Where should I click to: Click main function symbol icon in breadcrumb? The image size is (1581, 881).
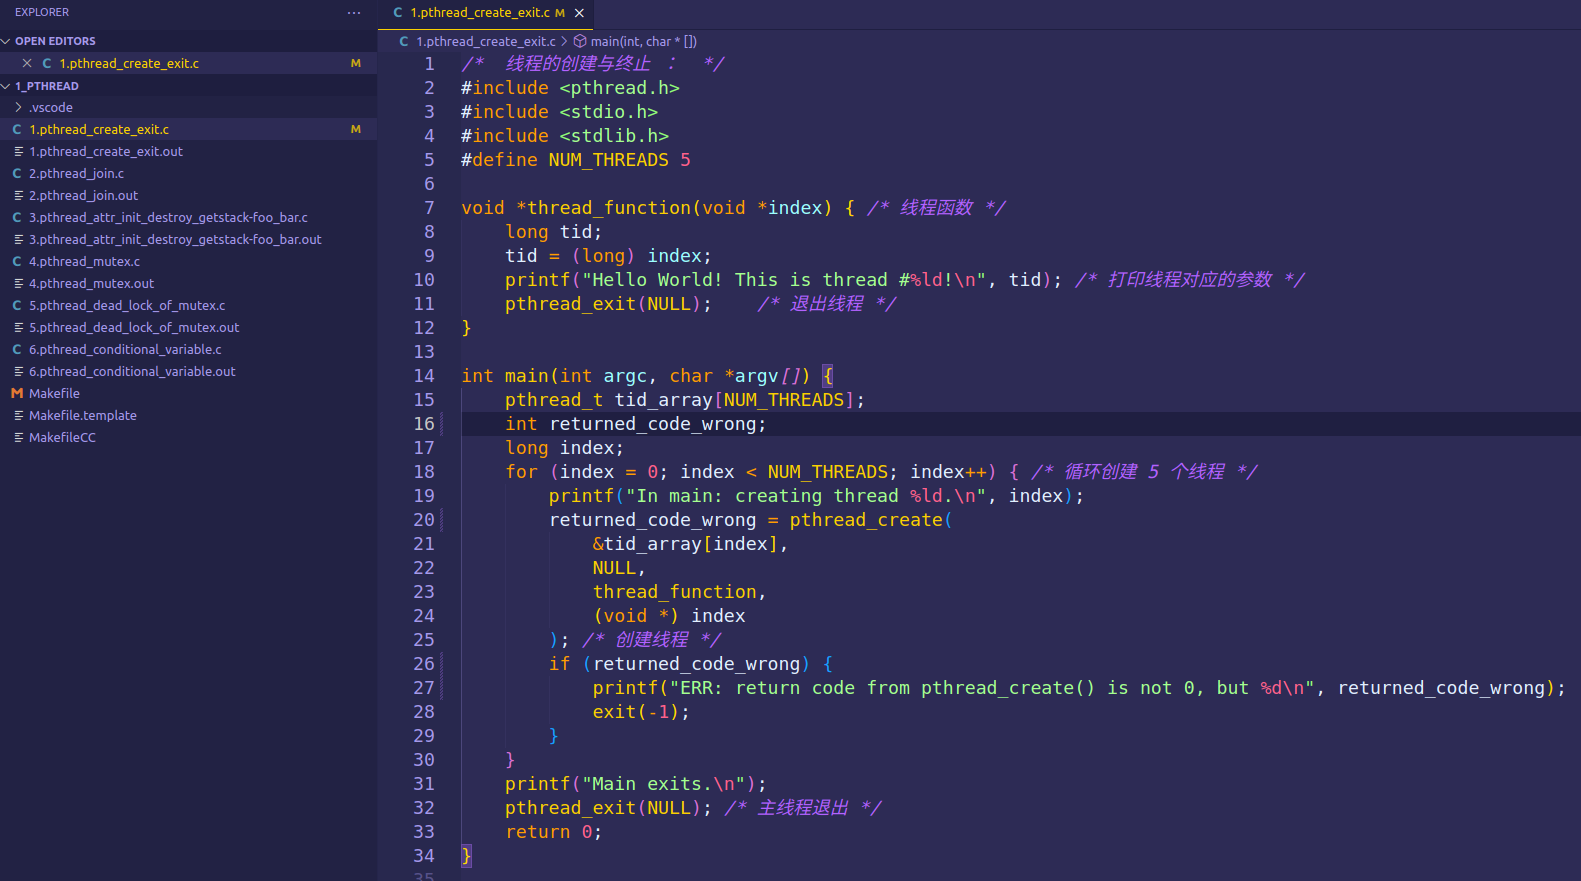tap(580, 42)
